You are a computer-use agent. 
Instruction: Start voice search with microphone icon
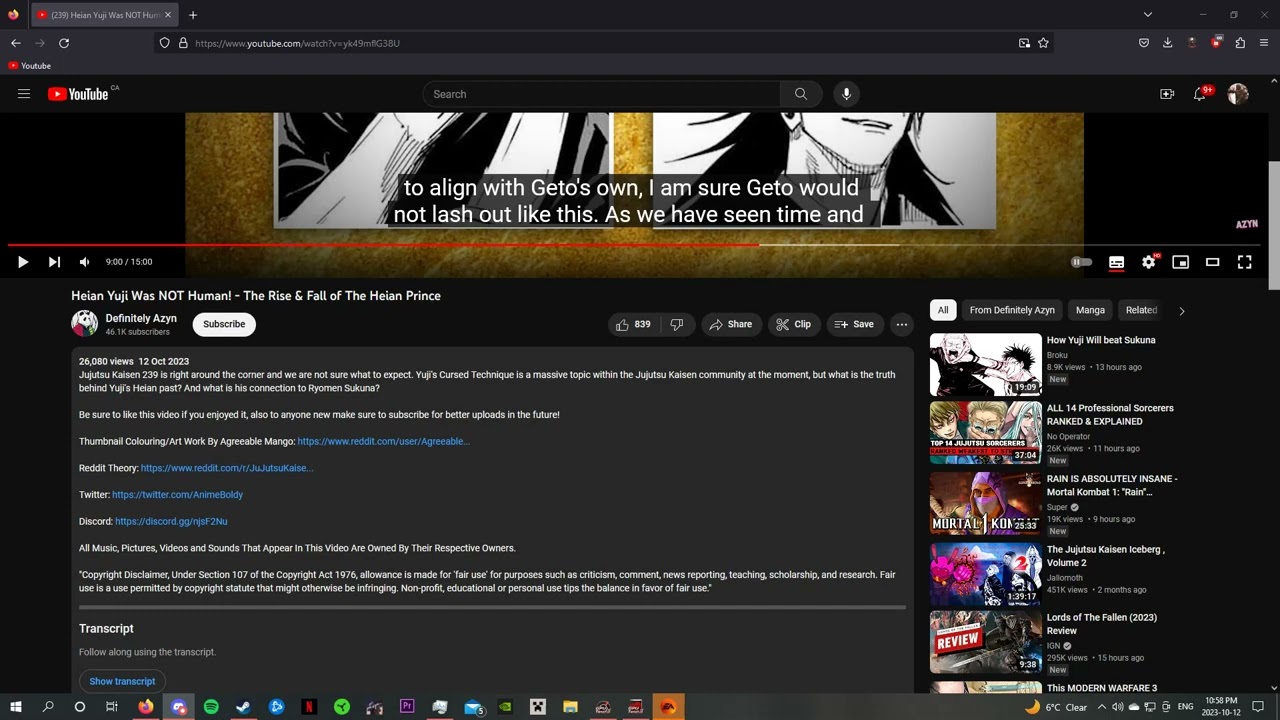pyautogui.click(x=846, y=94)
